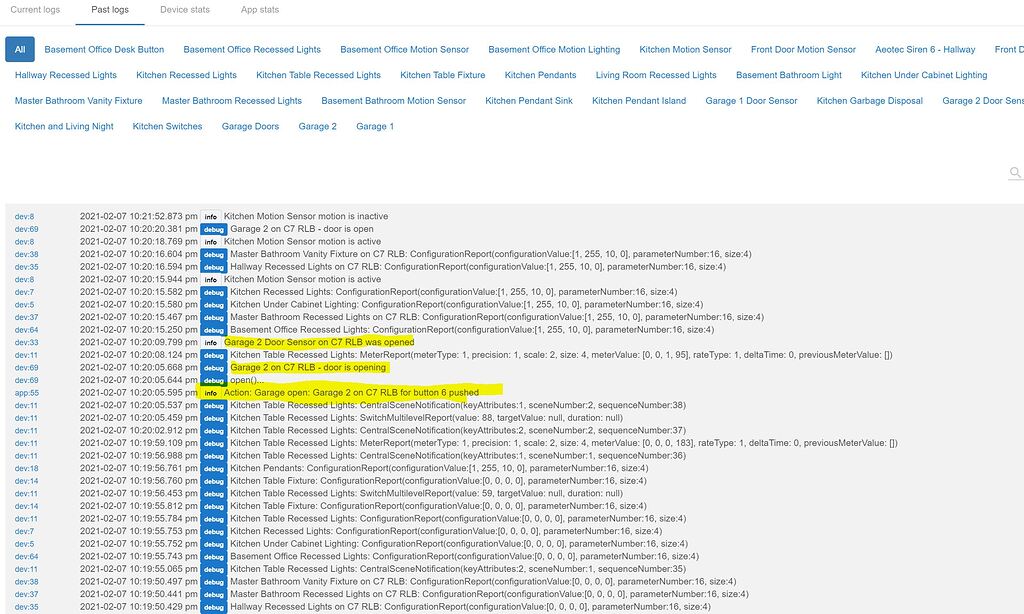Filter by Aeotec Siren 6 - Hallway

point(925,49)
